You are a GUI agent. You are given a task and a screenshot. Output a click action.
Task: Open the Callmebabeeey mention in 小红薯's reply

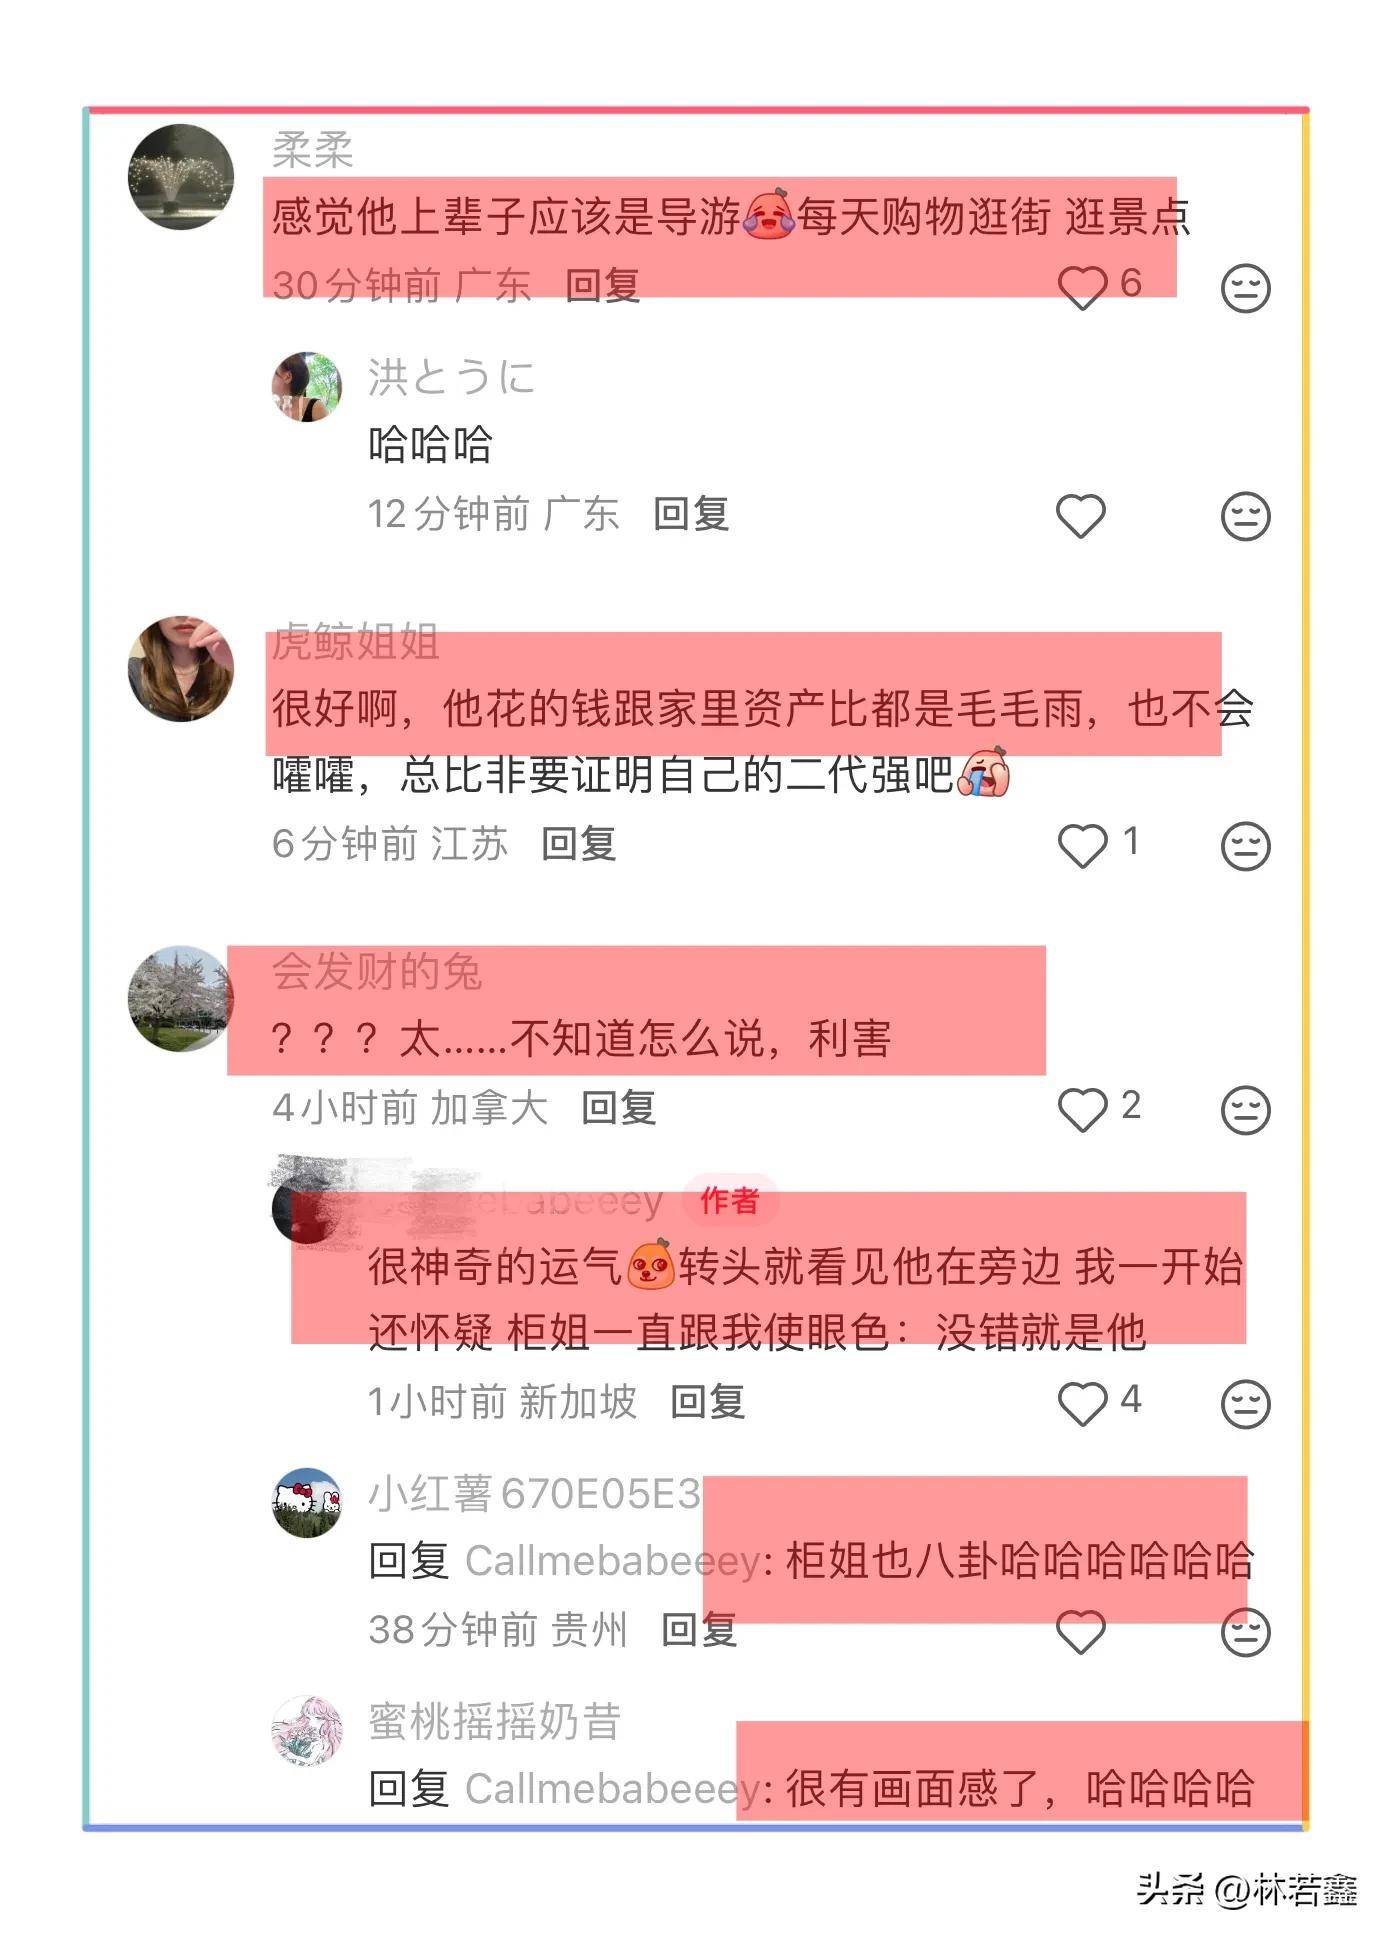(613, 1560)
